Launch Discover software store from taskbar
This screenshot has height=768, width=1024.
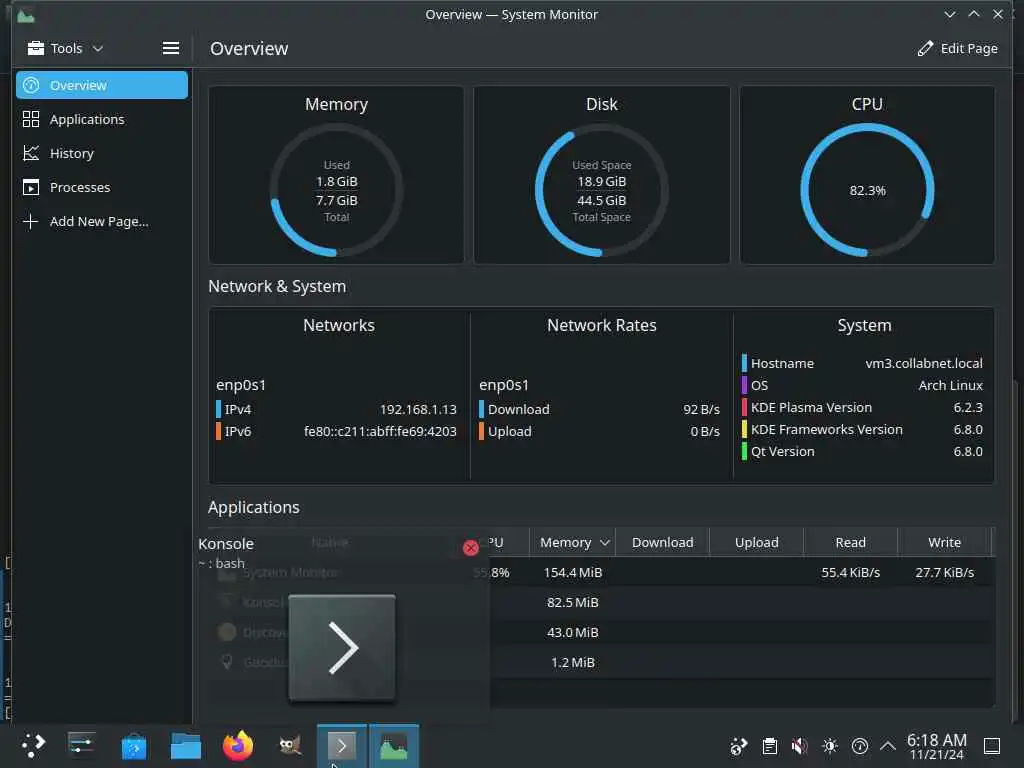tap(133, 746)
